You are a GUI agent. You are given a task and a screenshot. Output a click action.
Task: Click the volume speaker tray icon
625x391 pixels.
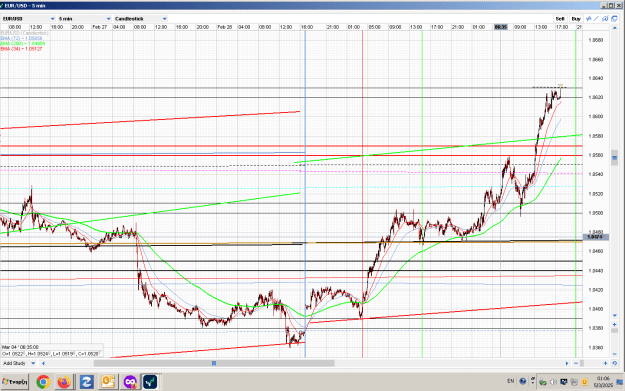(553, 382)
